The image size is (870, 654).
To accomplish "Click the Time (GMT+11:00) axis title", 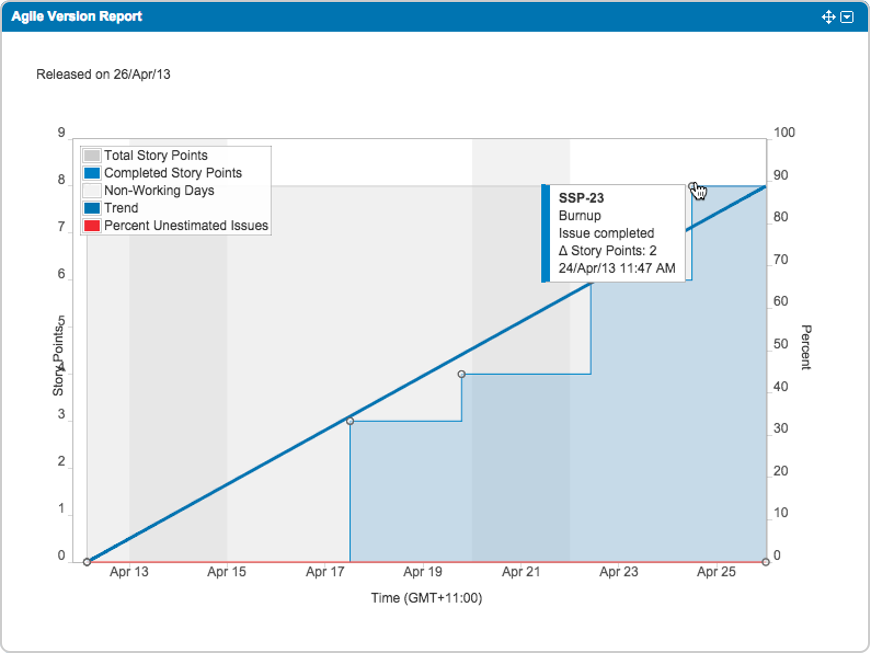I will (x=426, y=599).
